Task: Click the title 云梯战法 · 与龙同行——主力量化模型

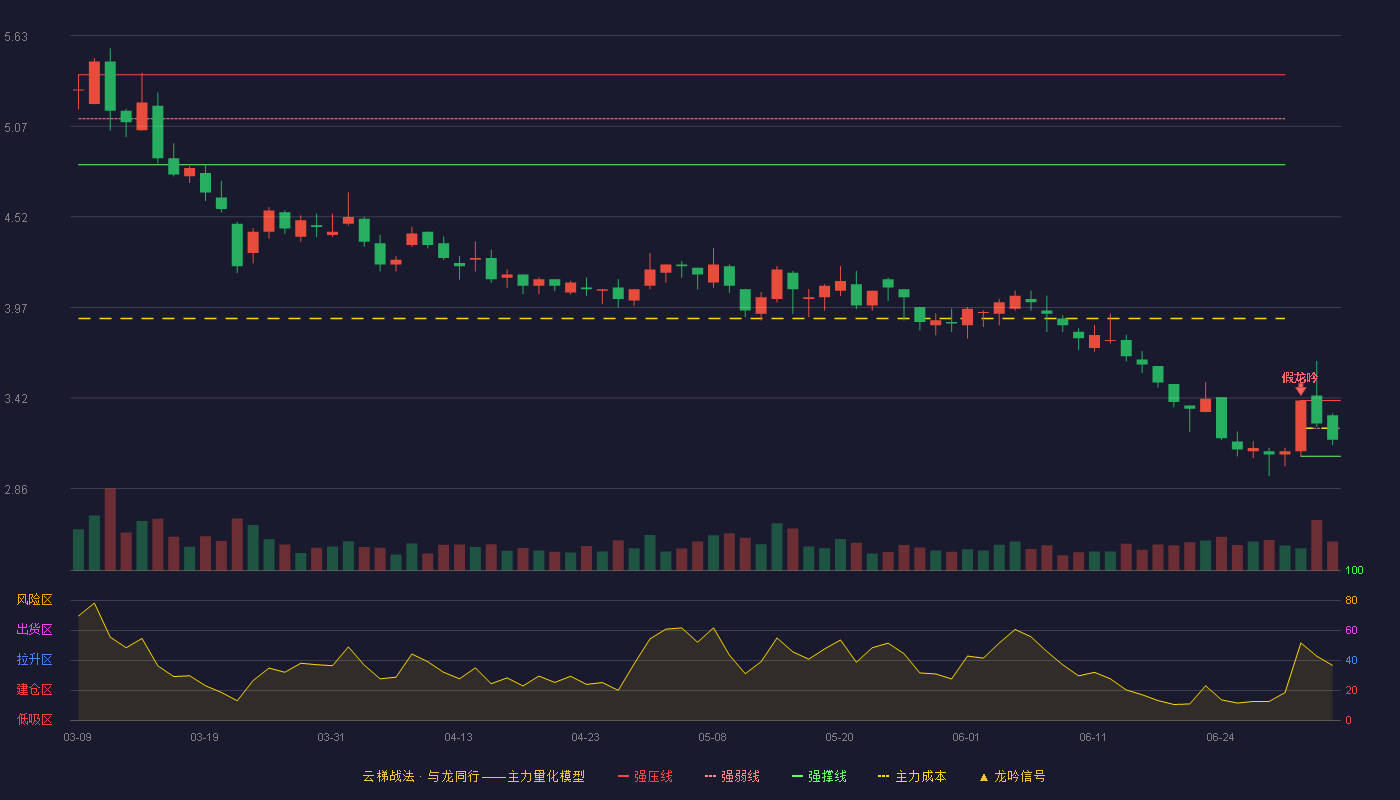Action: pos(474,776)
